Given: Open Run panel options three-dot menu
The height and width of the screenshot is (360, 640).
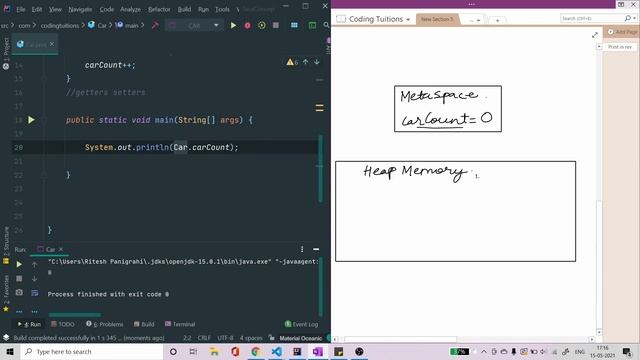Looking at the screenshot, I should click(x=302, y=249).
